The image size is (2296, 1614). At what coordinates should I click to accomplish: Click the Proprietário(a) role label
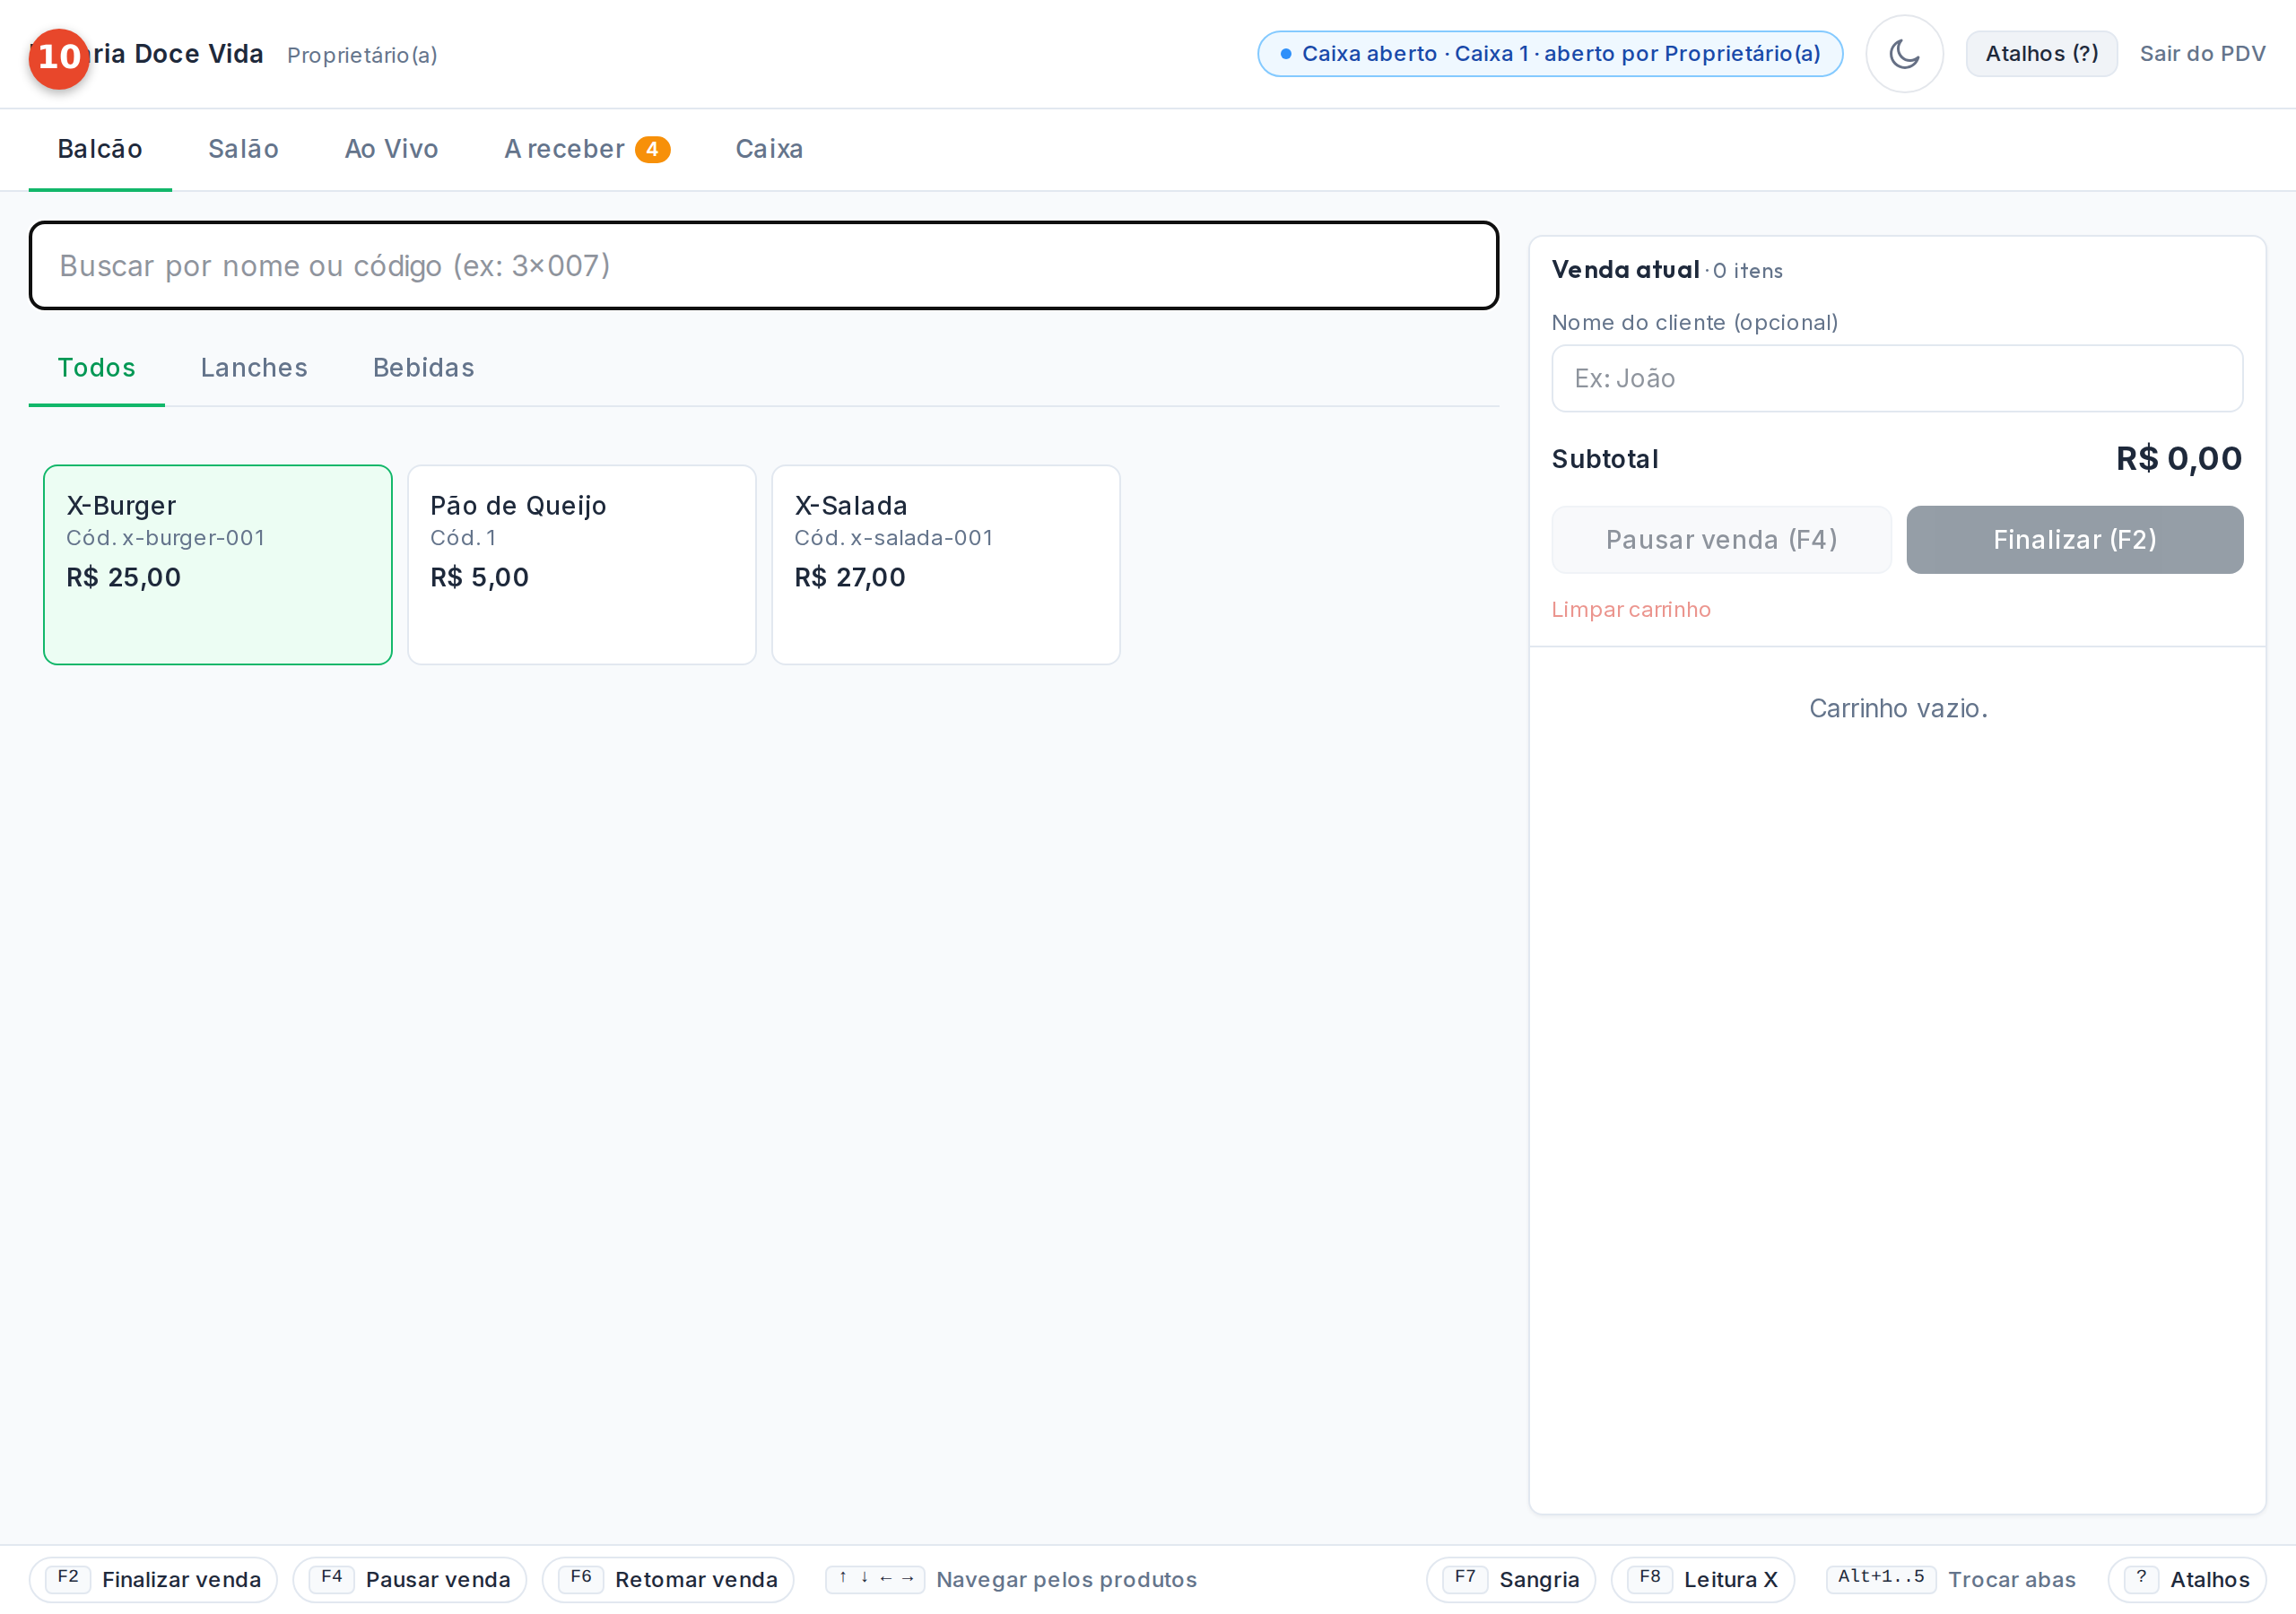pos(362,55)
